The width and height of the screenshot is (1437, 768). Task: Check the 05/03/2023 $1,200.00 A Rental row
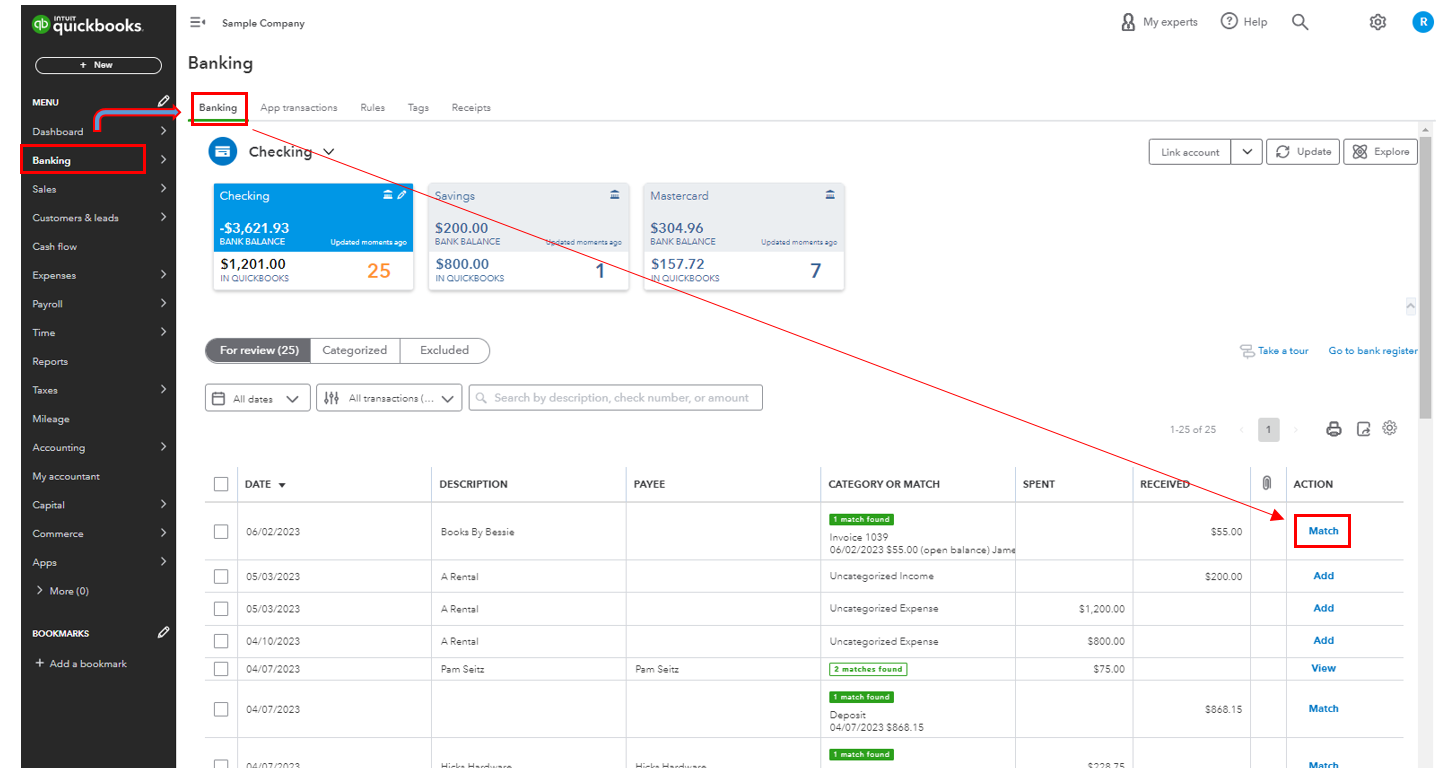click(221, 608)
